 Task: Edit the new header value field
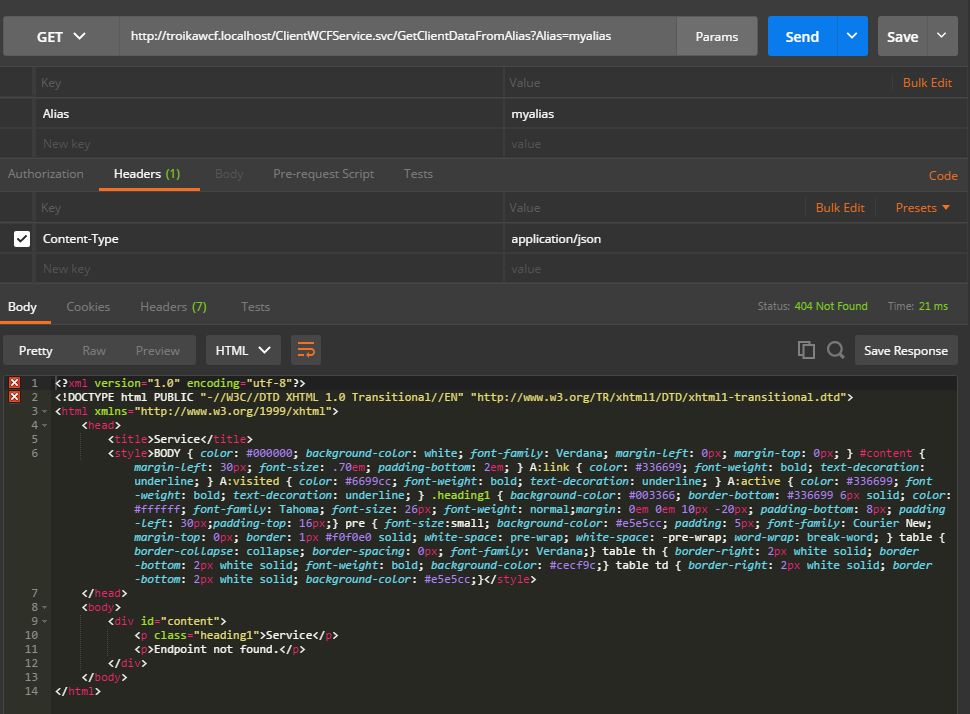click(x=736, y=269)
